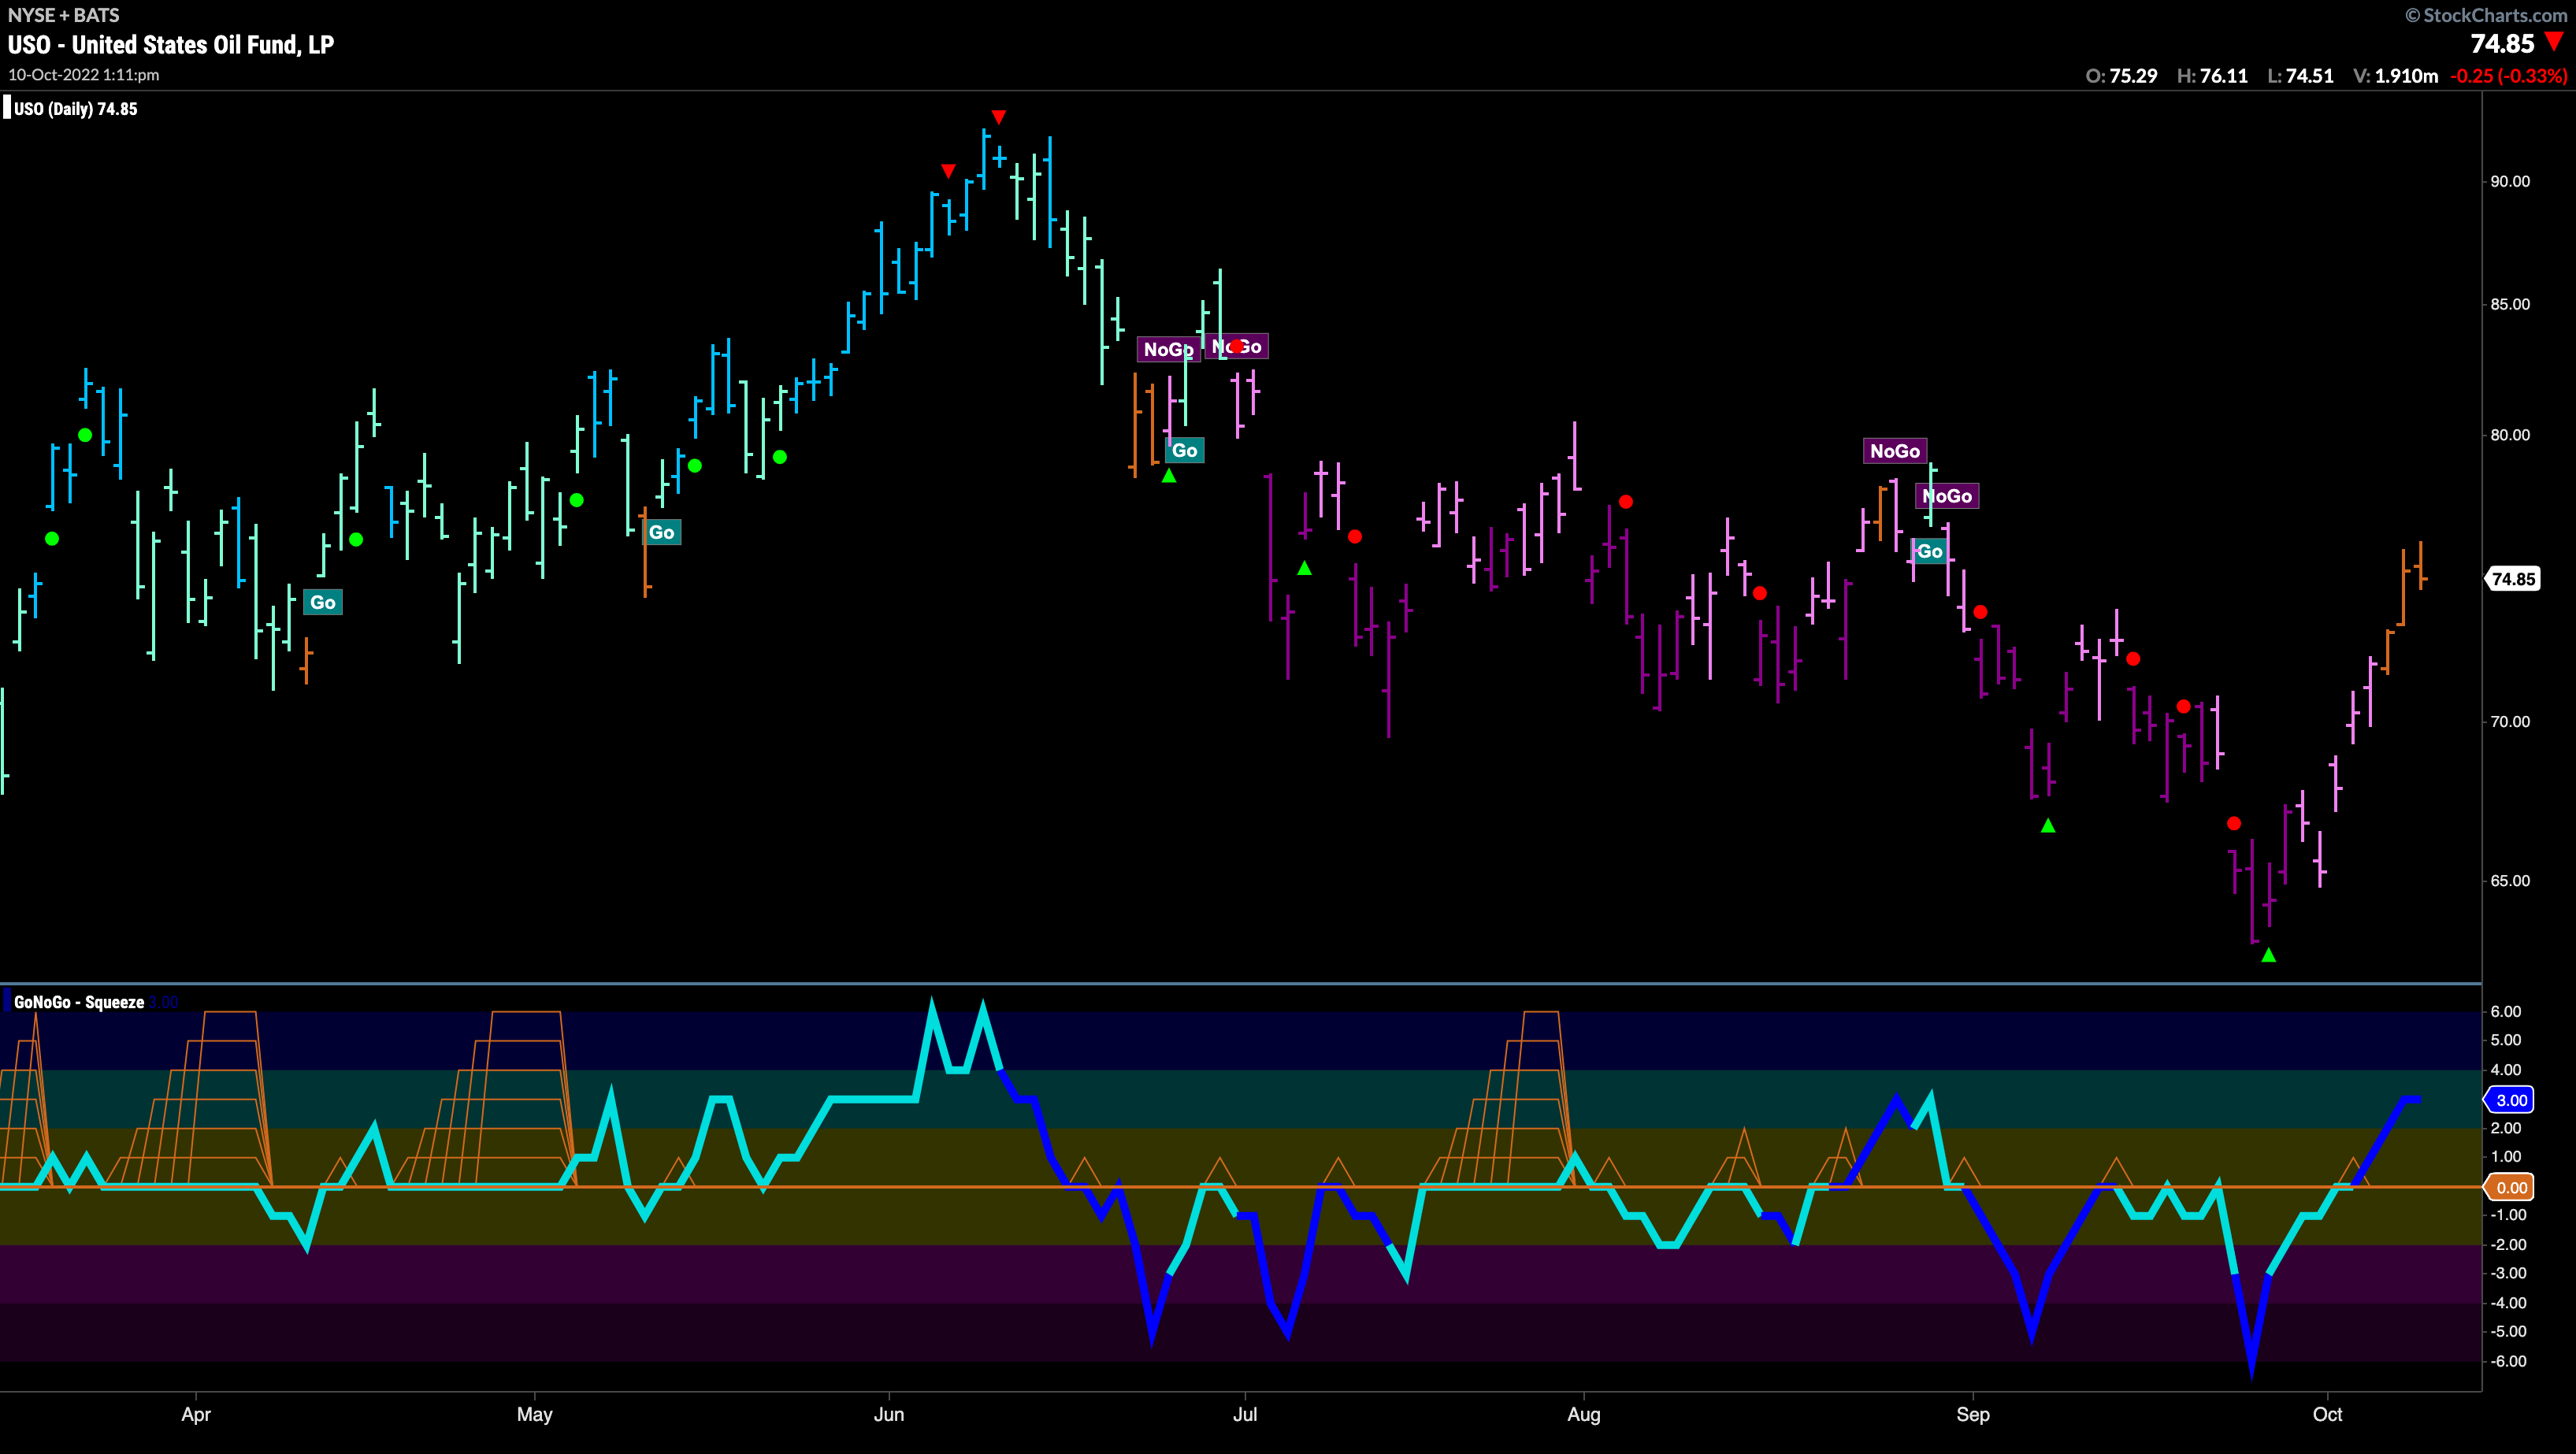The height and width of the screenshot is (1454, 2576).
Task: Select the 74.85 current price flag on axis
Action: 2512,579
